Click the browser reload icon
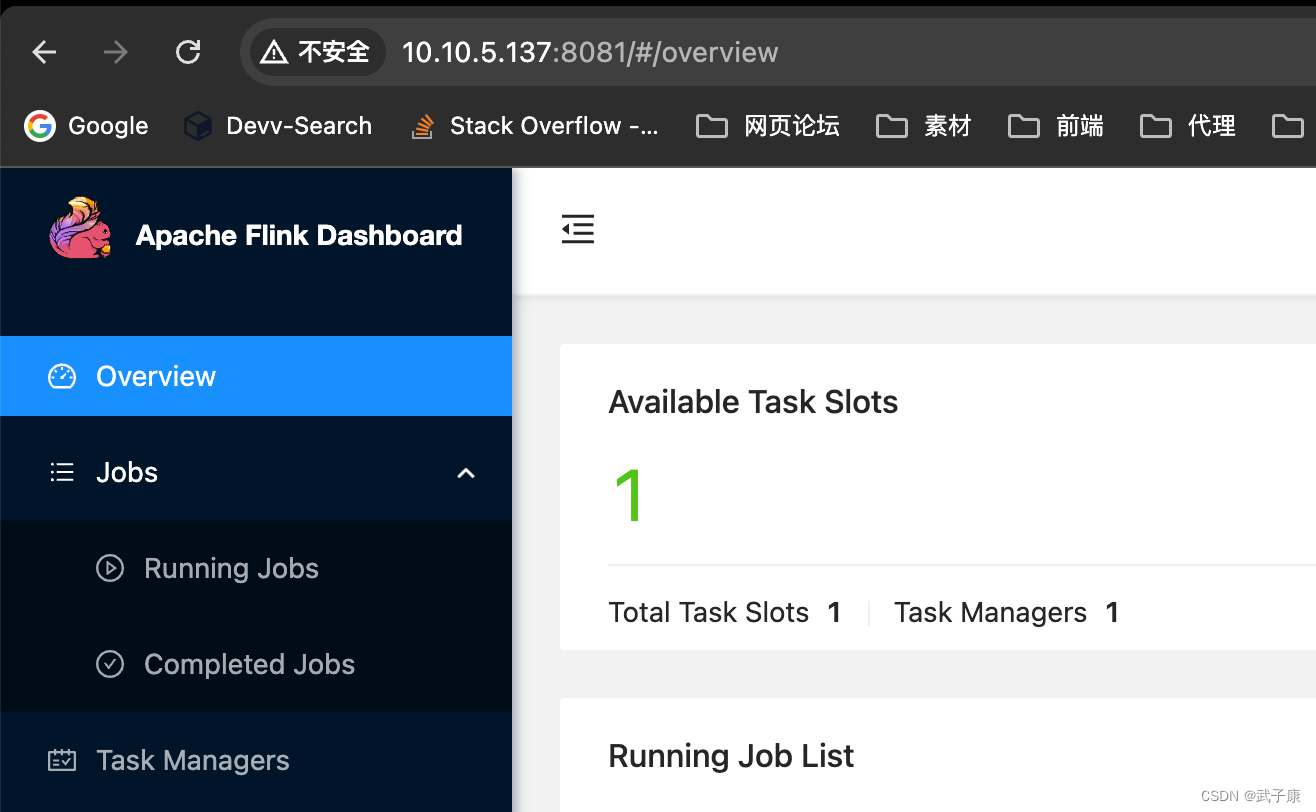Screen dimensions: 1316x812 pos(188,52)
